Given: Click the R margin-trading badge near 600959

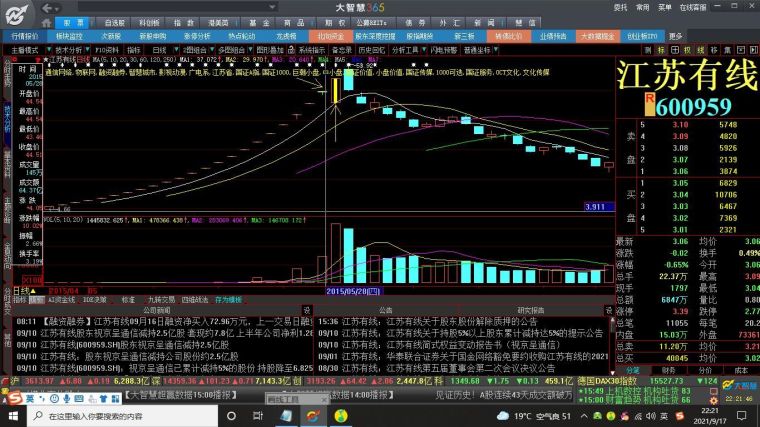Looking at the screenshot, I should click(650, 104).
